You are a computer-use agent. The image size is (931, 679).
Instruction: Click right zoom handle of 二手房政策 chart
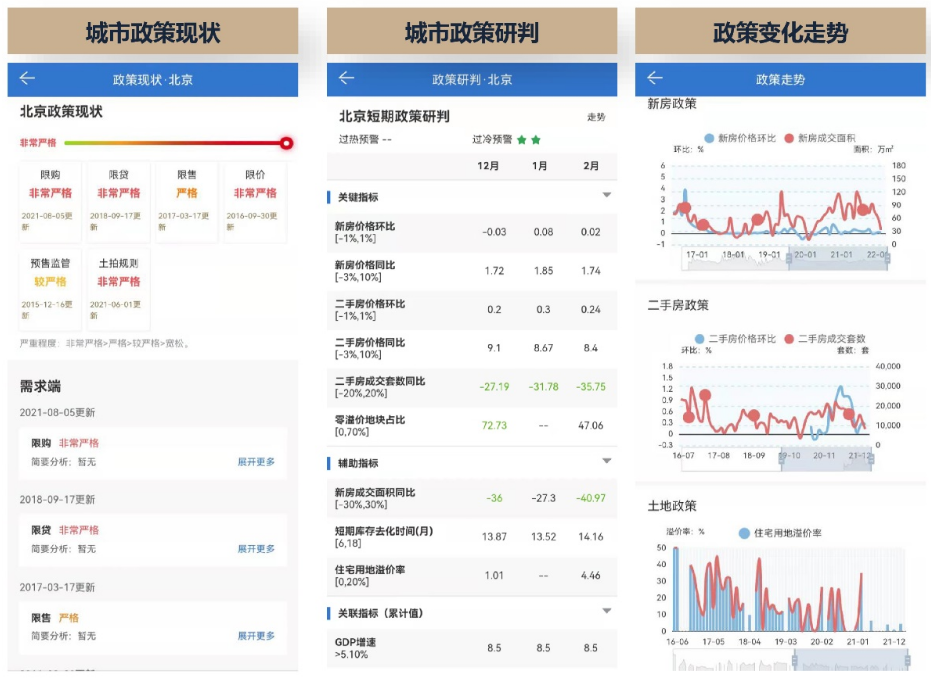[x=871, y=459]
